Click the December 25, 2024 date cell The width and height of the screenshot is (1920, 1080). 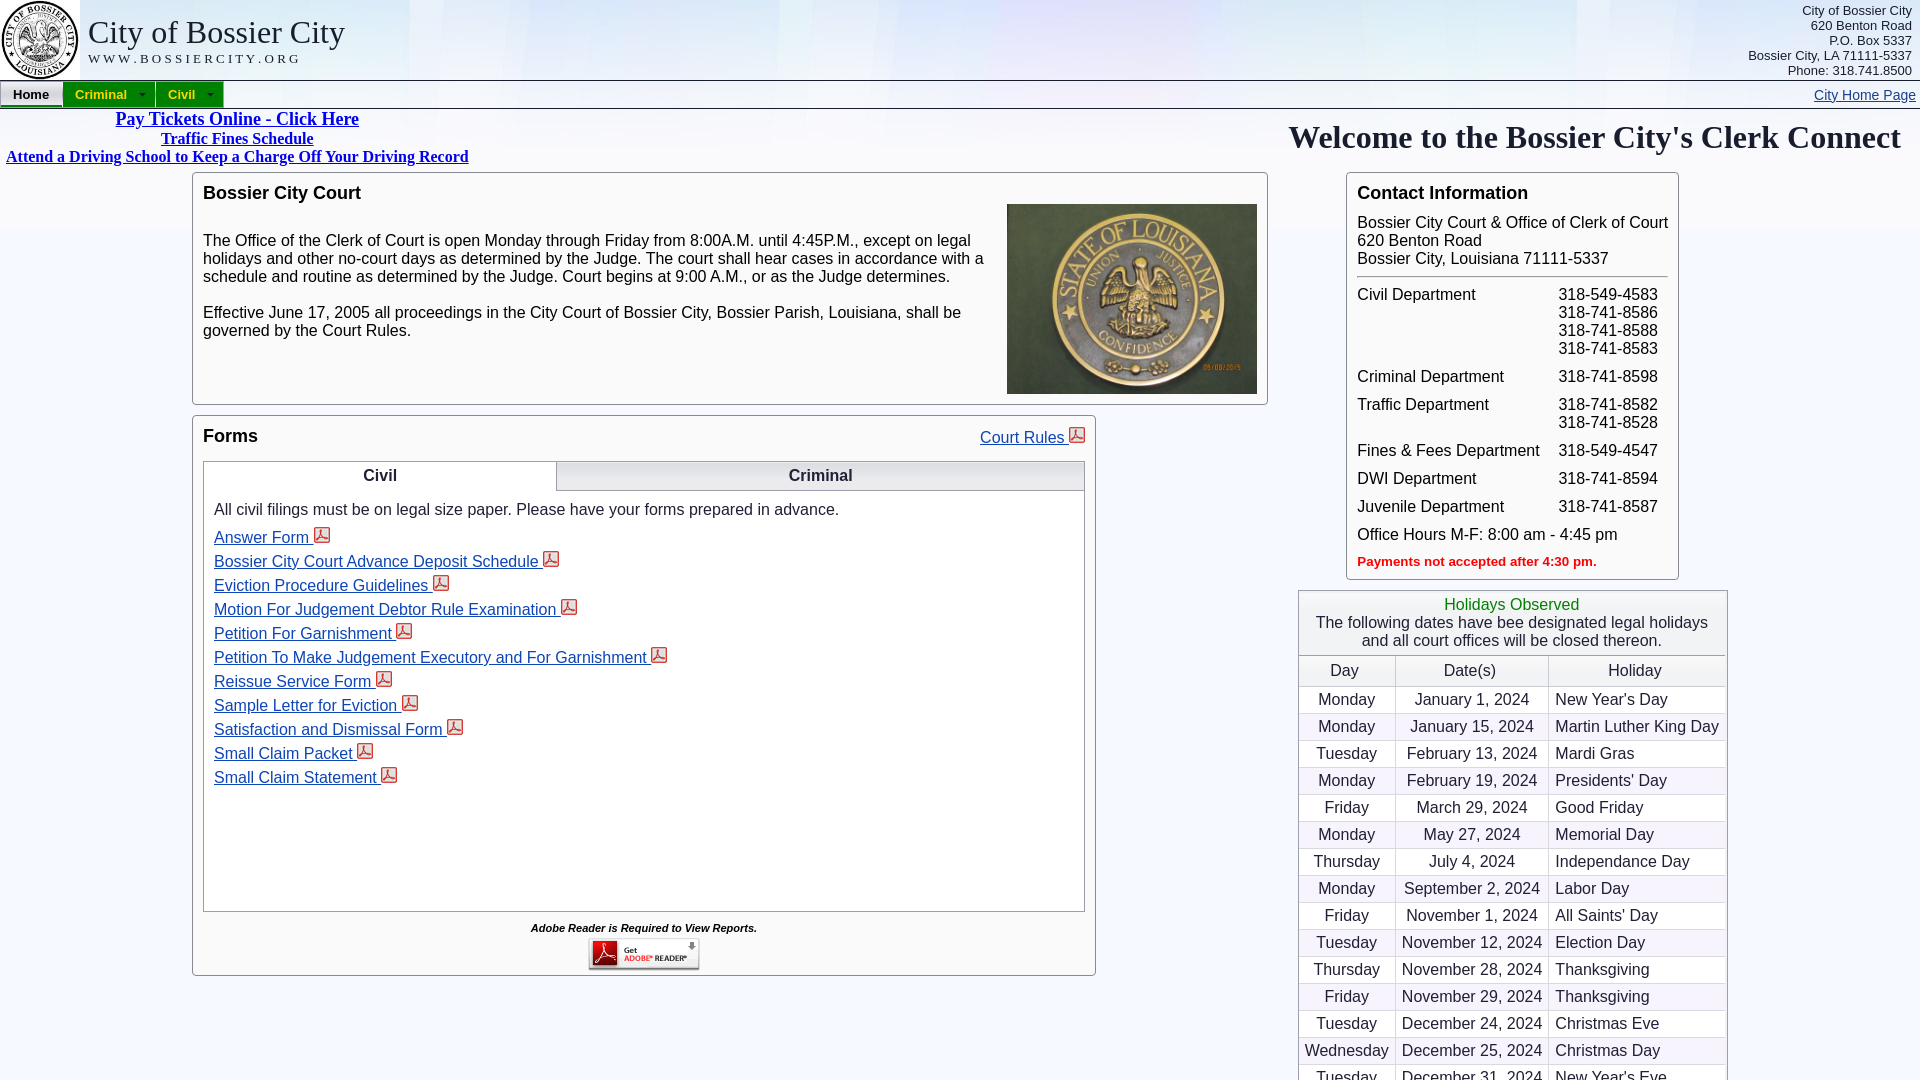(1472, 1051)
